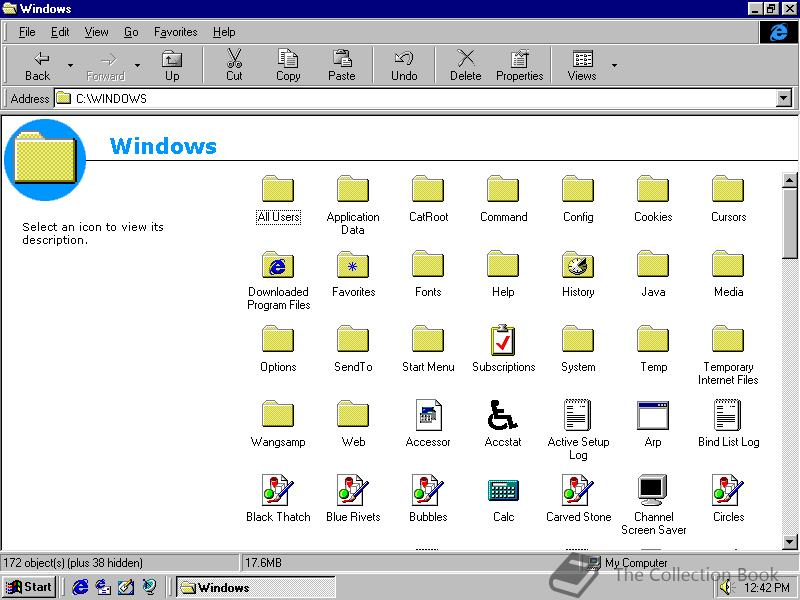Select the All Users folder
The width and height of the screenshot is (800, 600).
[278, 199]
